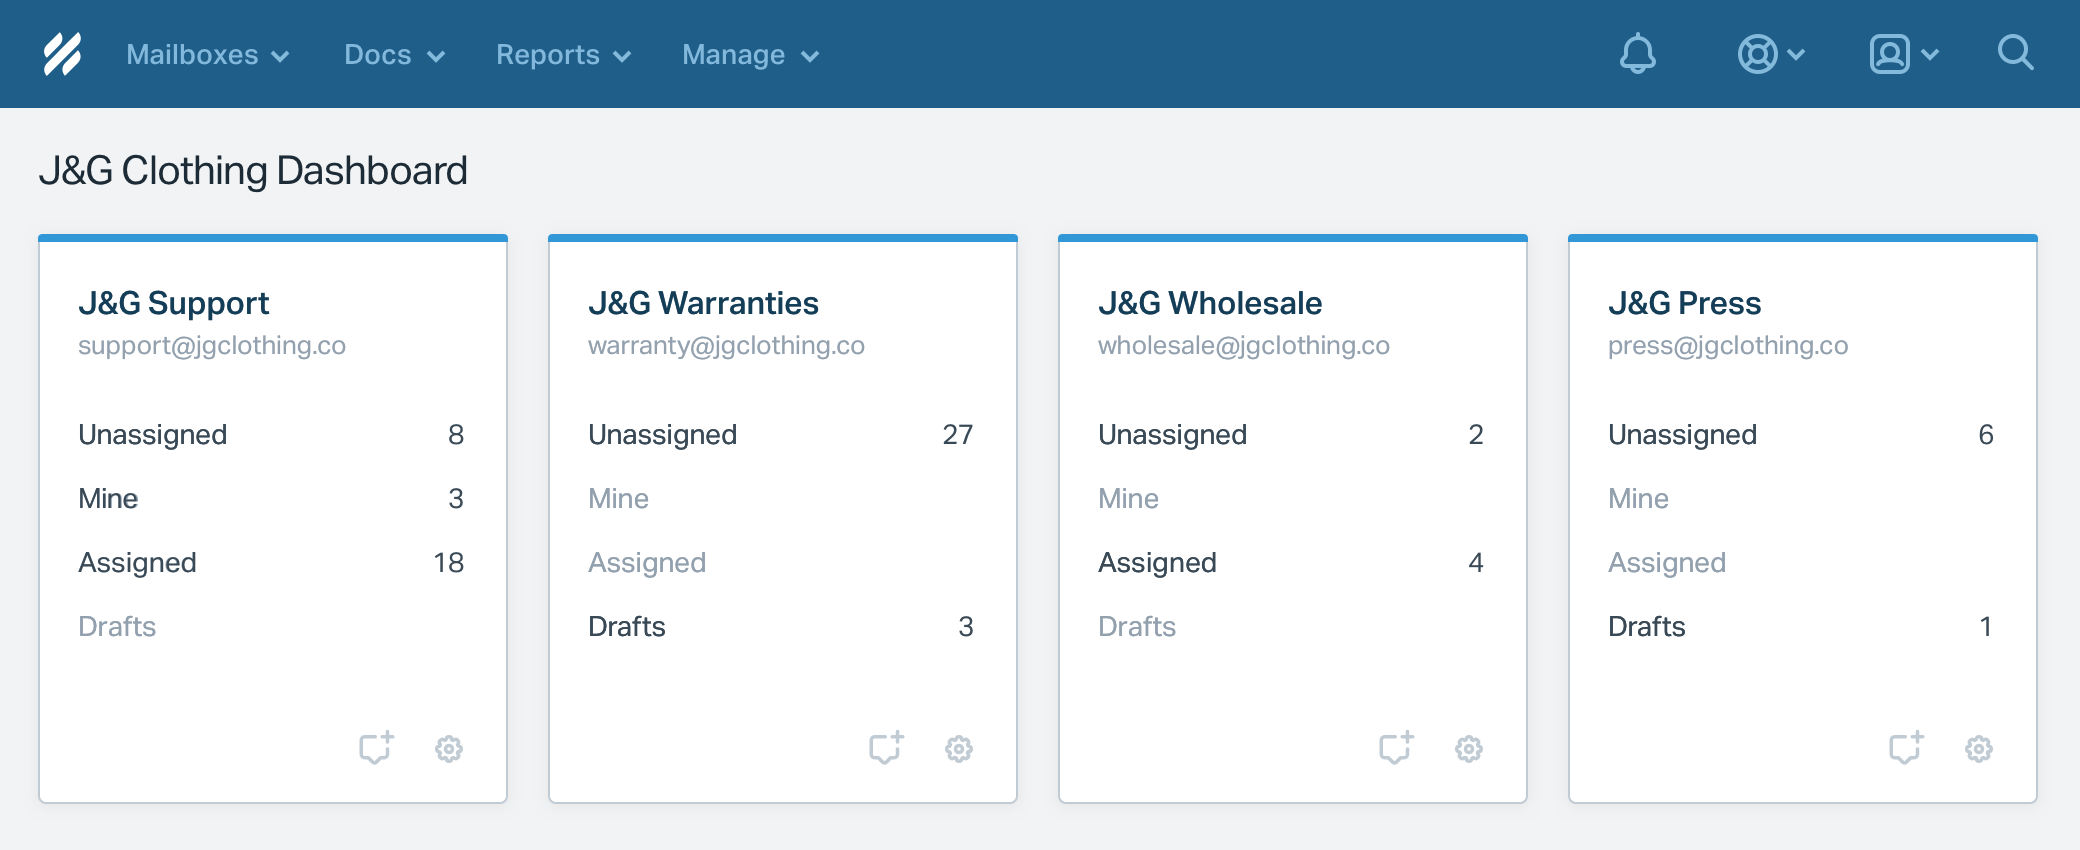Image resolution: width=2080 pixels, height=850 pixels.
Task: Start new conversation in J&G Press
Action: pyautogui.click(x=1906, y=747)
